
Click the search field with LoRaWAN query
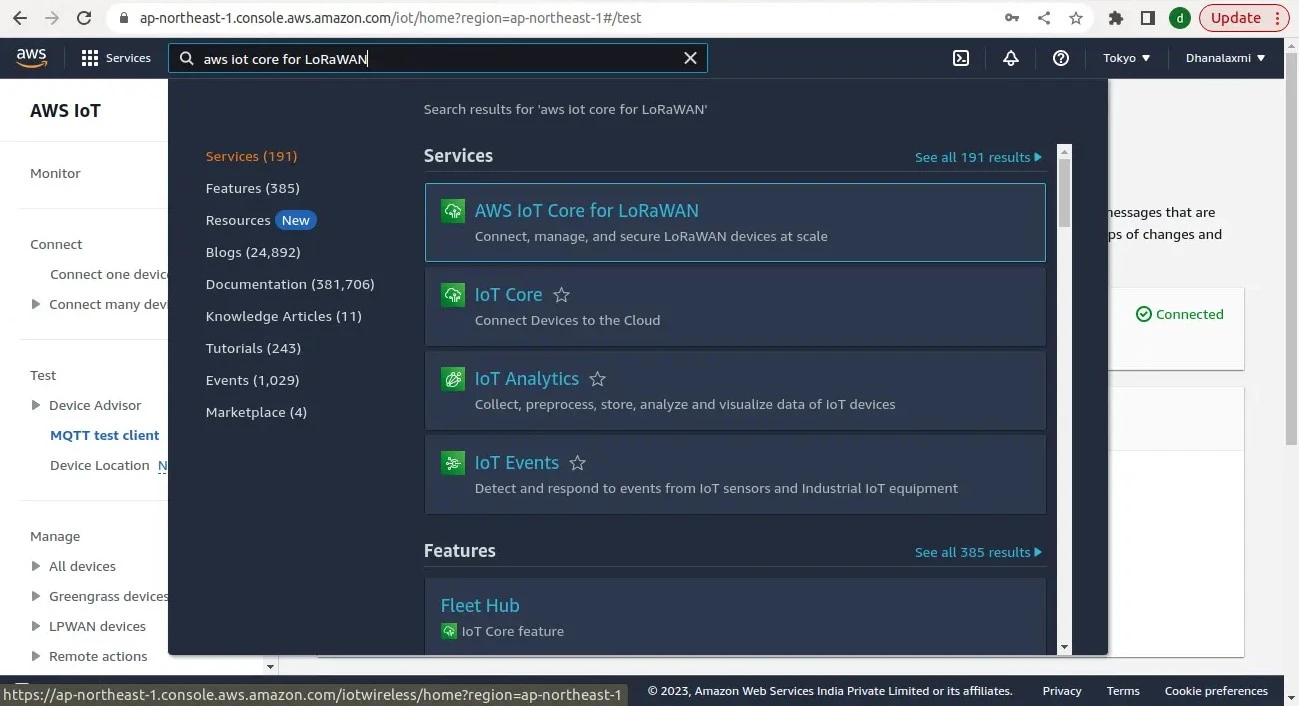click(x=438, y=58)
